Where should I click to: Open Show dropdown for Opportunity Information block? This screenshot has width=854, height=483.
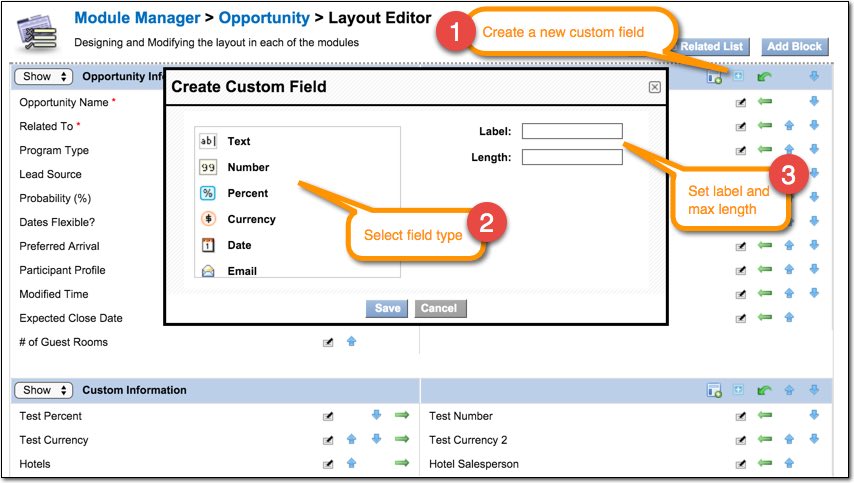tap(44, 77)
